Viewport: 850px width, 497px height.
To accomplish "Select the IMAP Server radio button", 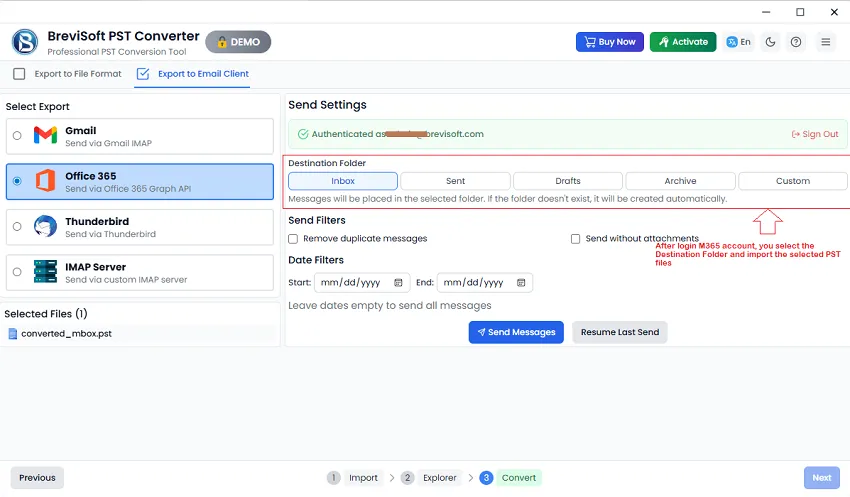I will click(x=17, y=272).
